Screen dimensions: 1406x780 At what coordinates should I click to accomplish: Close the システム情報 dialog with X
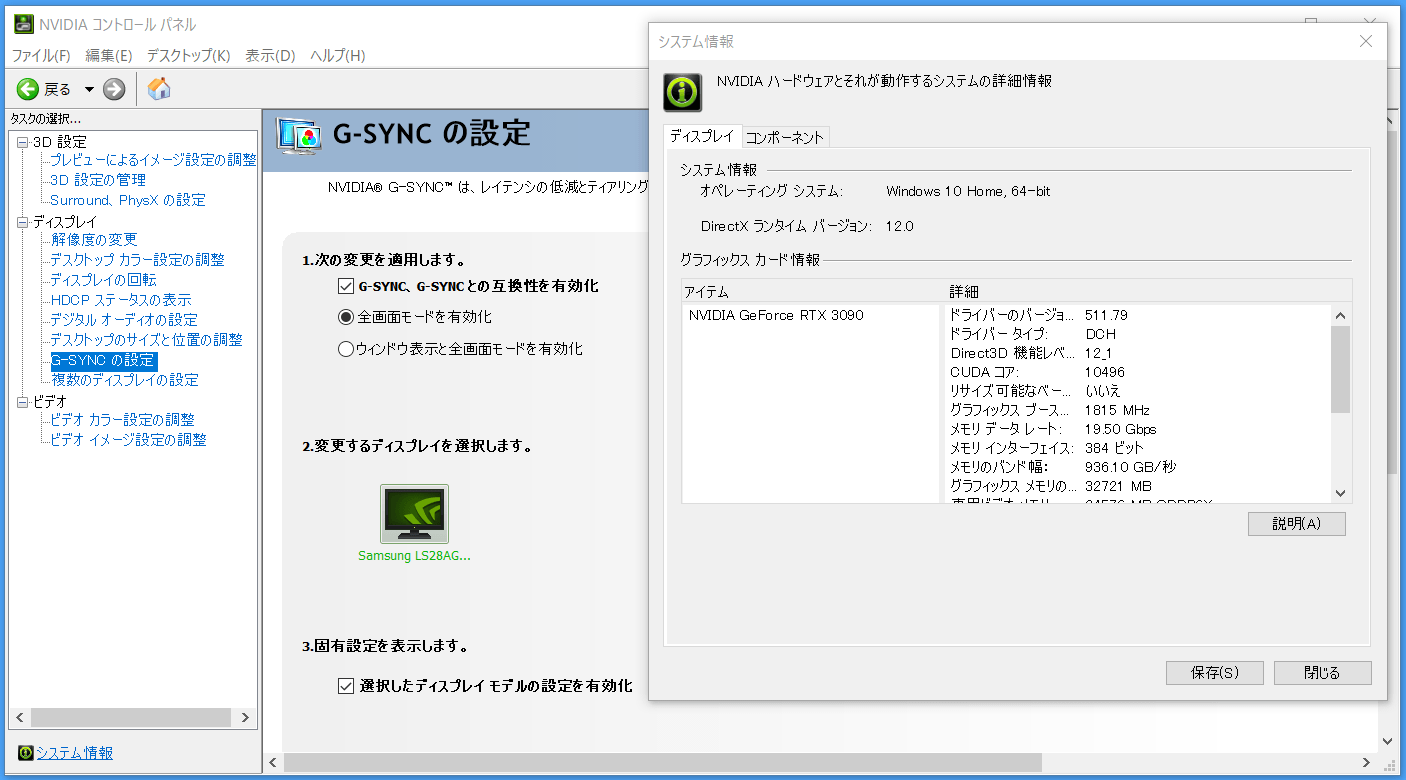[x=1366, y=41]
